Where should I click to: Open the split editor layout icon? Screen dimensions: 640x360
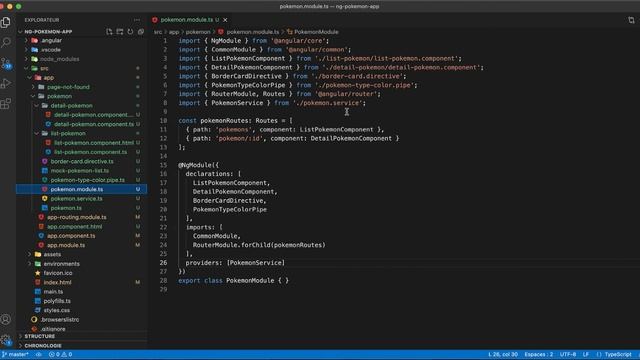click(631, 20)
